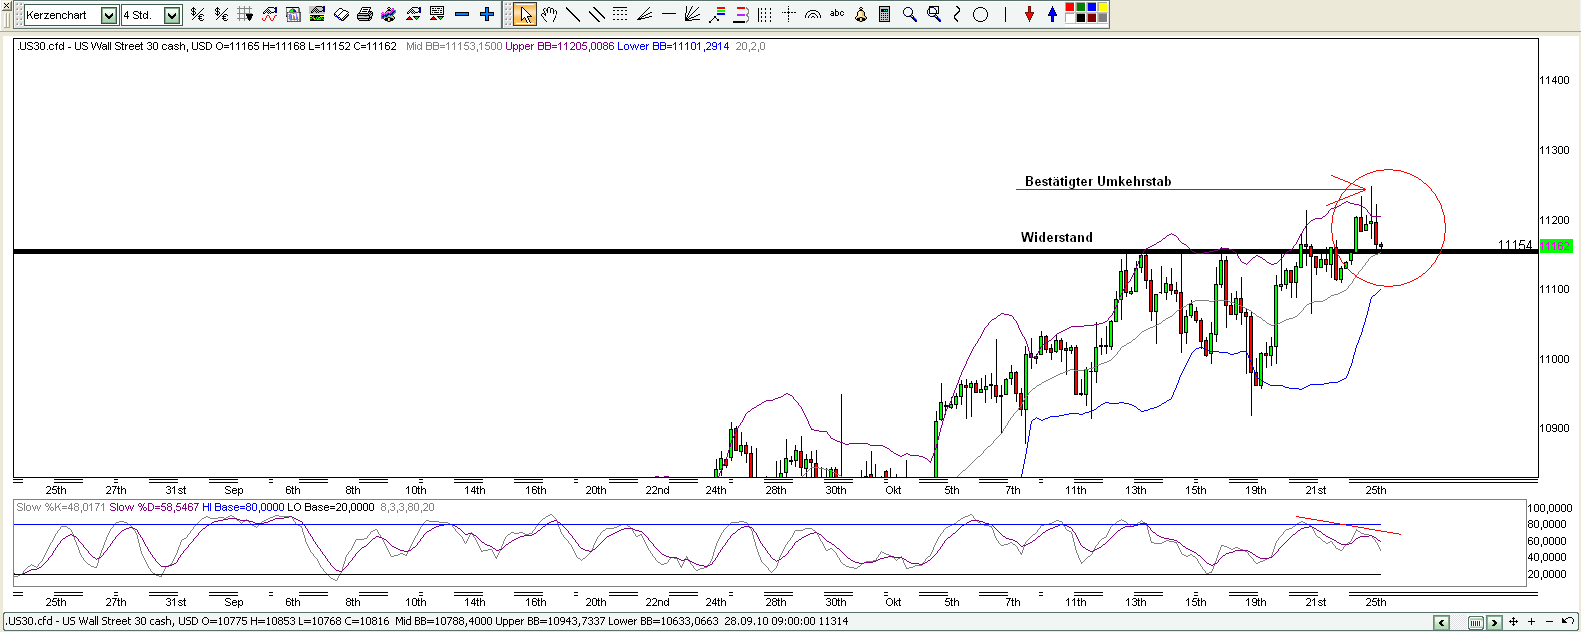Click the Mid BB=11153,1500 label
The image size is (1581, 632).
(x=454, y=46)
